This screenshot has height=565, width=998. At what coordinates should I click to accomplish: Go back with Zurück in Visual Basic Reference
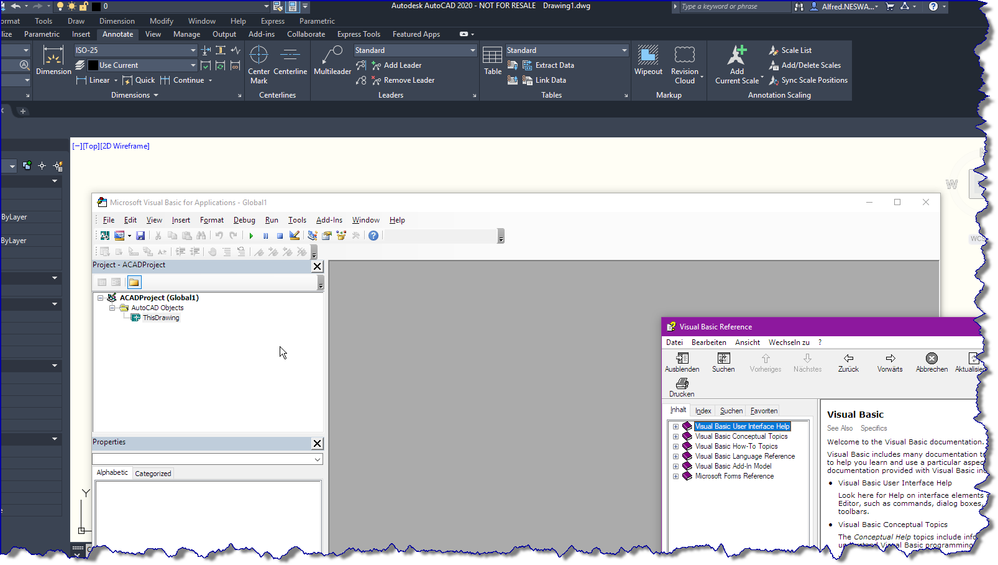(x=848, y=362)
